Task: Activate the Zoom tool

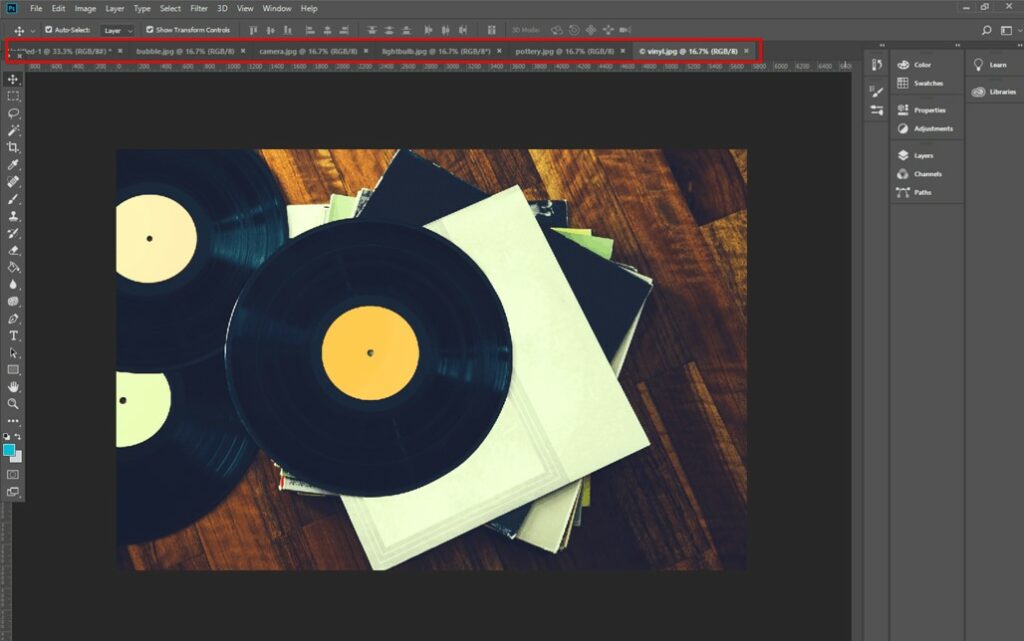Action: click(x=13, y=404)
